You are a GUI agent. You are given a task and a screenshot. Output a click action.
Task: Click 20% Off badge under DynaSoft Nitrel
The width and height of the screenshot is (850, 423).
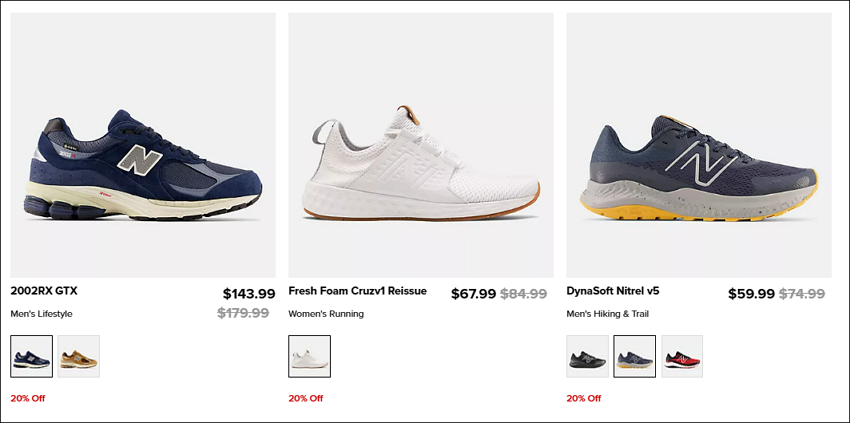tap(584, 399)
